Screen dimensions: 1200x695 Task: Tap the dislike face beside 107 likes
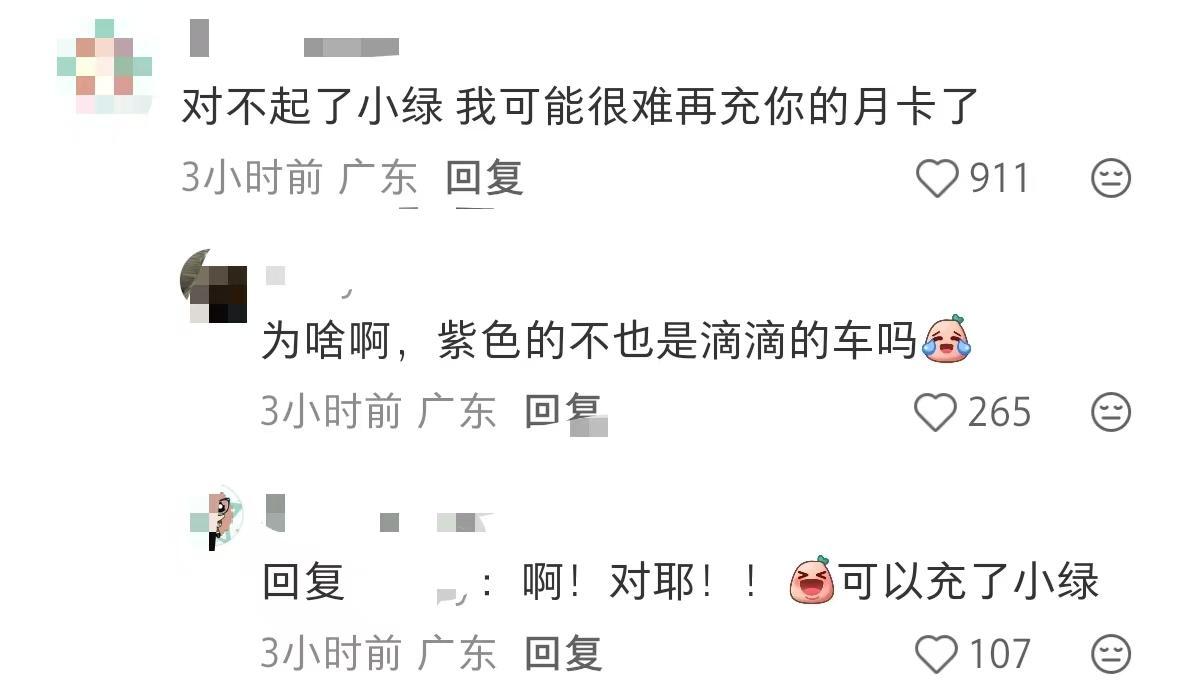tap(1110, 654)
